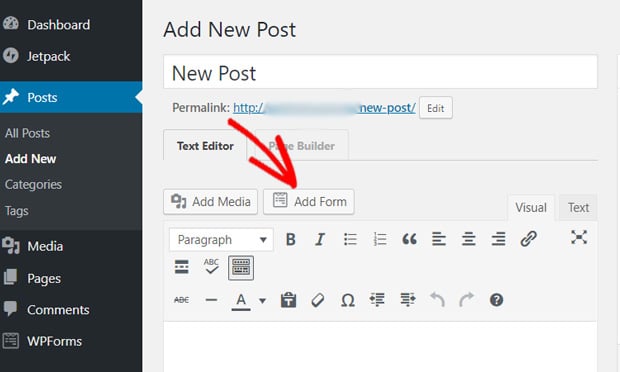Open Tags under Posts
620x372 pixels.
point(17,211)
